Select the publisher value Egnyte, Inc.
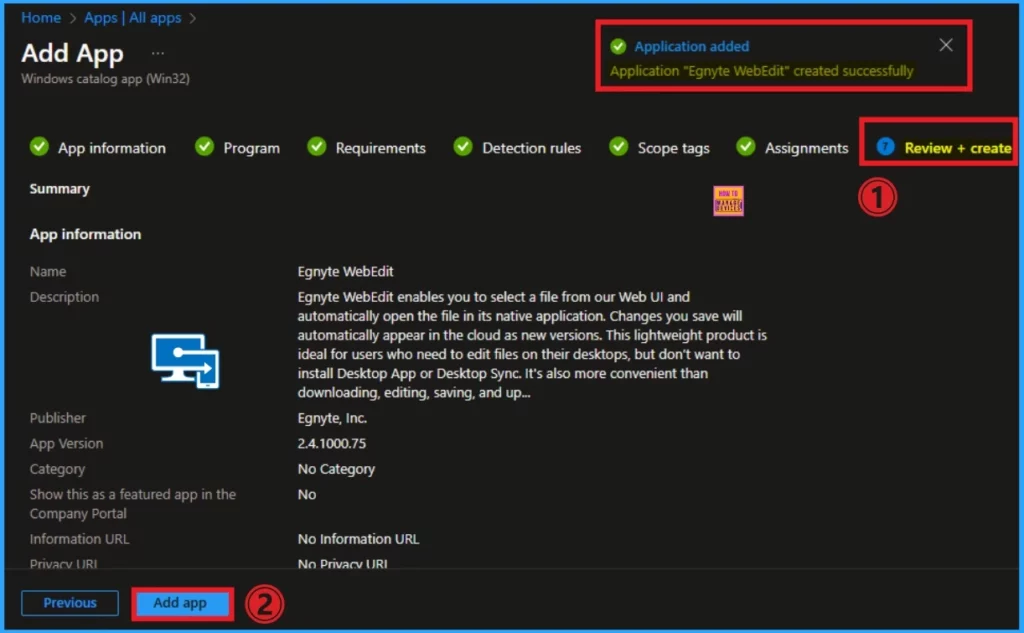1024x633 pixels. pyautogui.click(x=332, y=418)
